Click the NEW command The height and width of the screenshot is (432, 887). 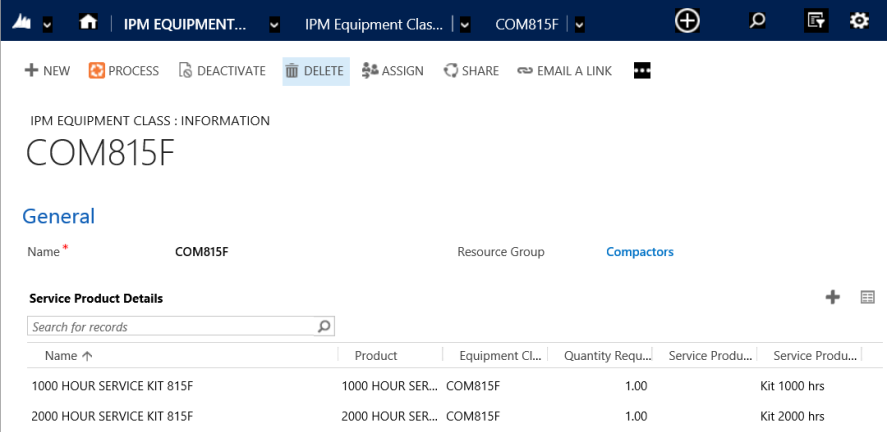pyautogui.click(x=47, y=71)
